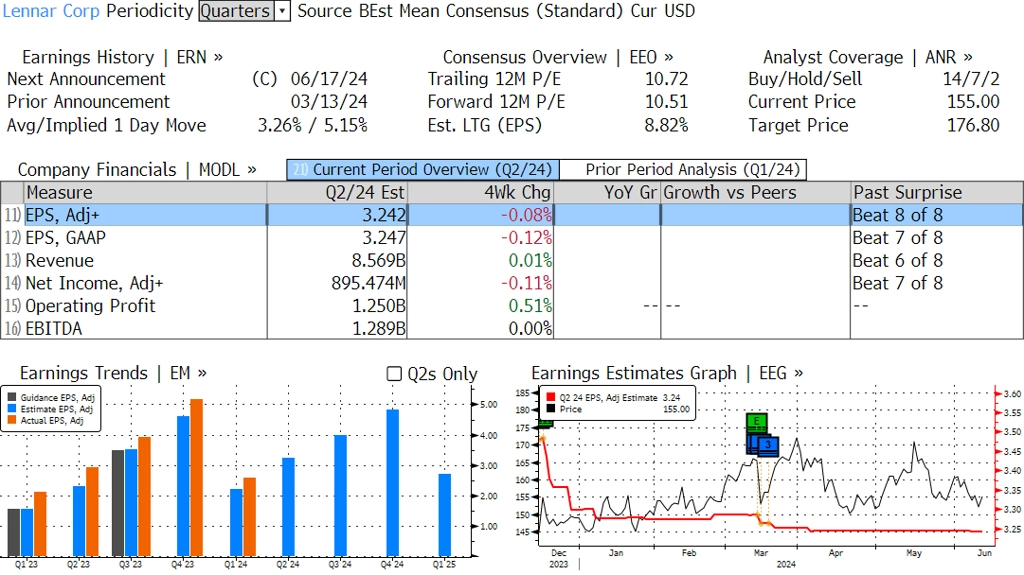Click the blue Estimate EPS legend swatch
Image resolution: width=1024 pixels, height=575 pixels.
pyautogui.click(x=12, y=409)
